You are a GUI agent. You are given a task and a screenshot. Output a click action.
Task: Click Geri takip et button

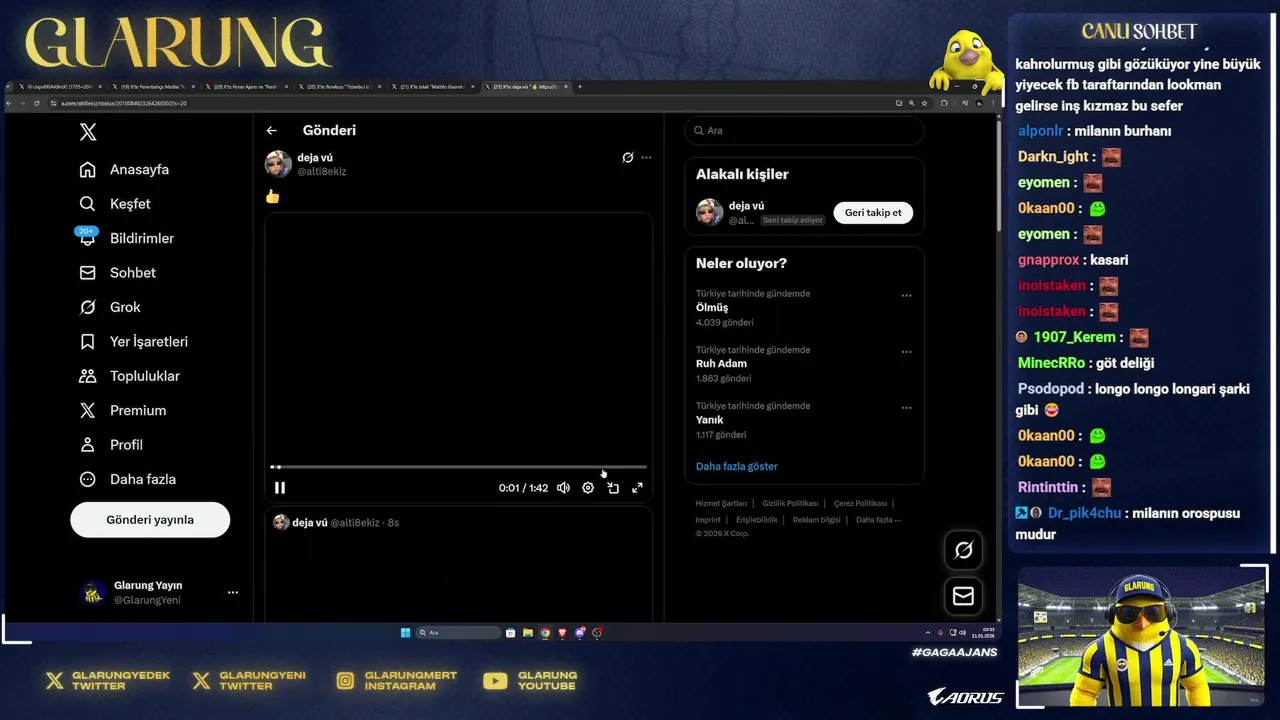873,212
